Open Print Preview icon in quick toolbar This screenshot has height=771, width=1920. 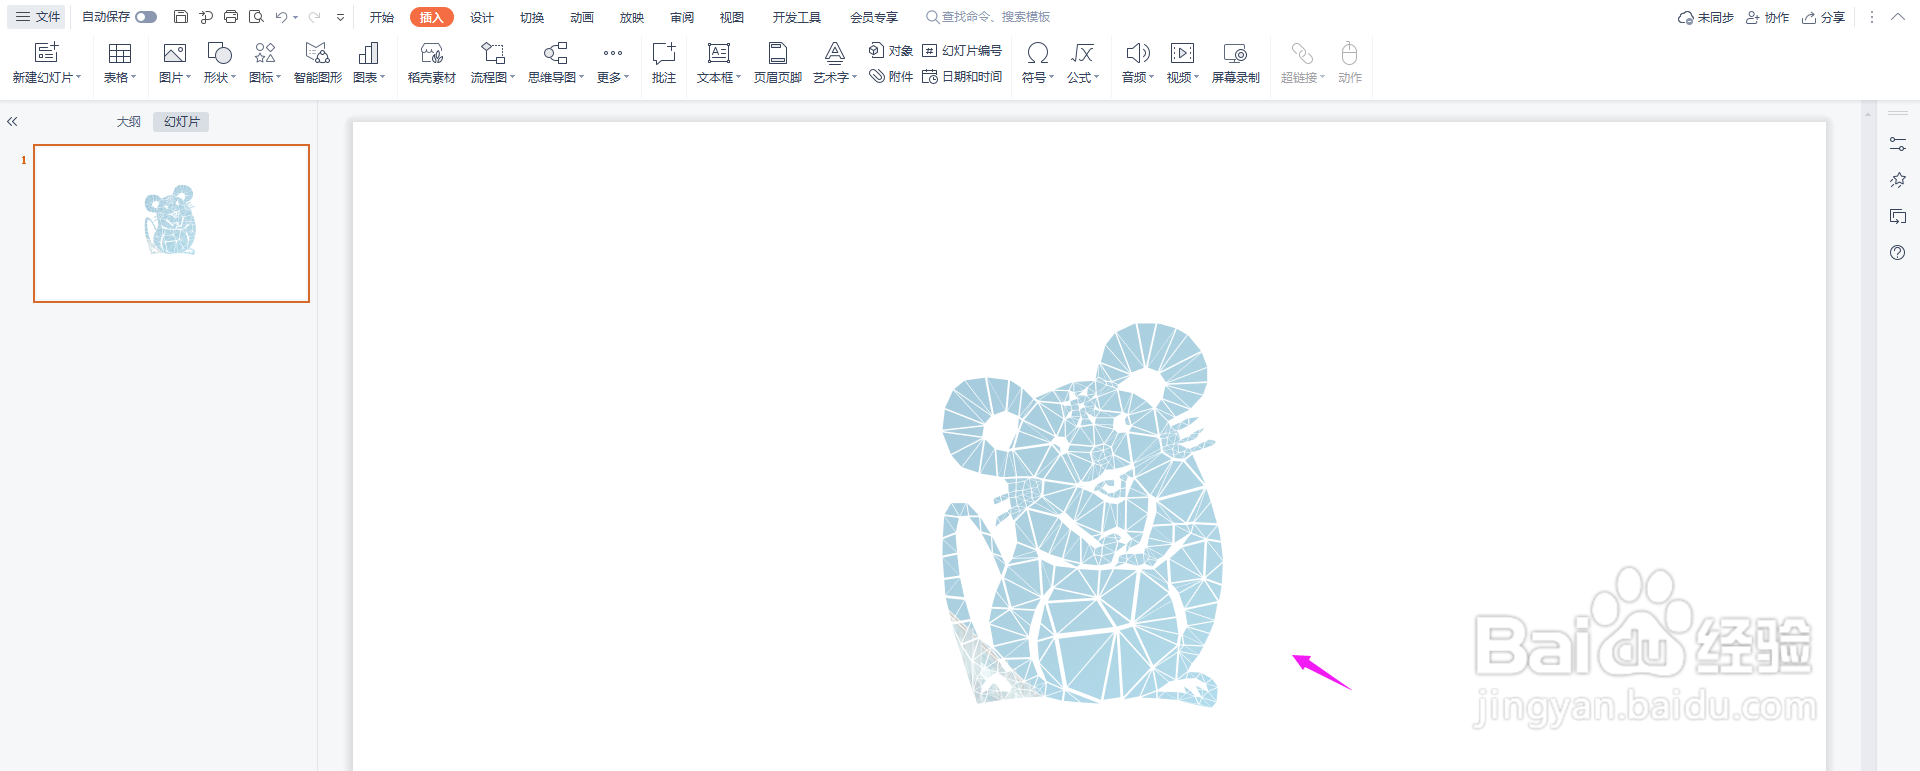tap(256, 17)
